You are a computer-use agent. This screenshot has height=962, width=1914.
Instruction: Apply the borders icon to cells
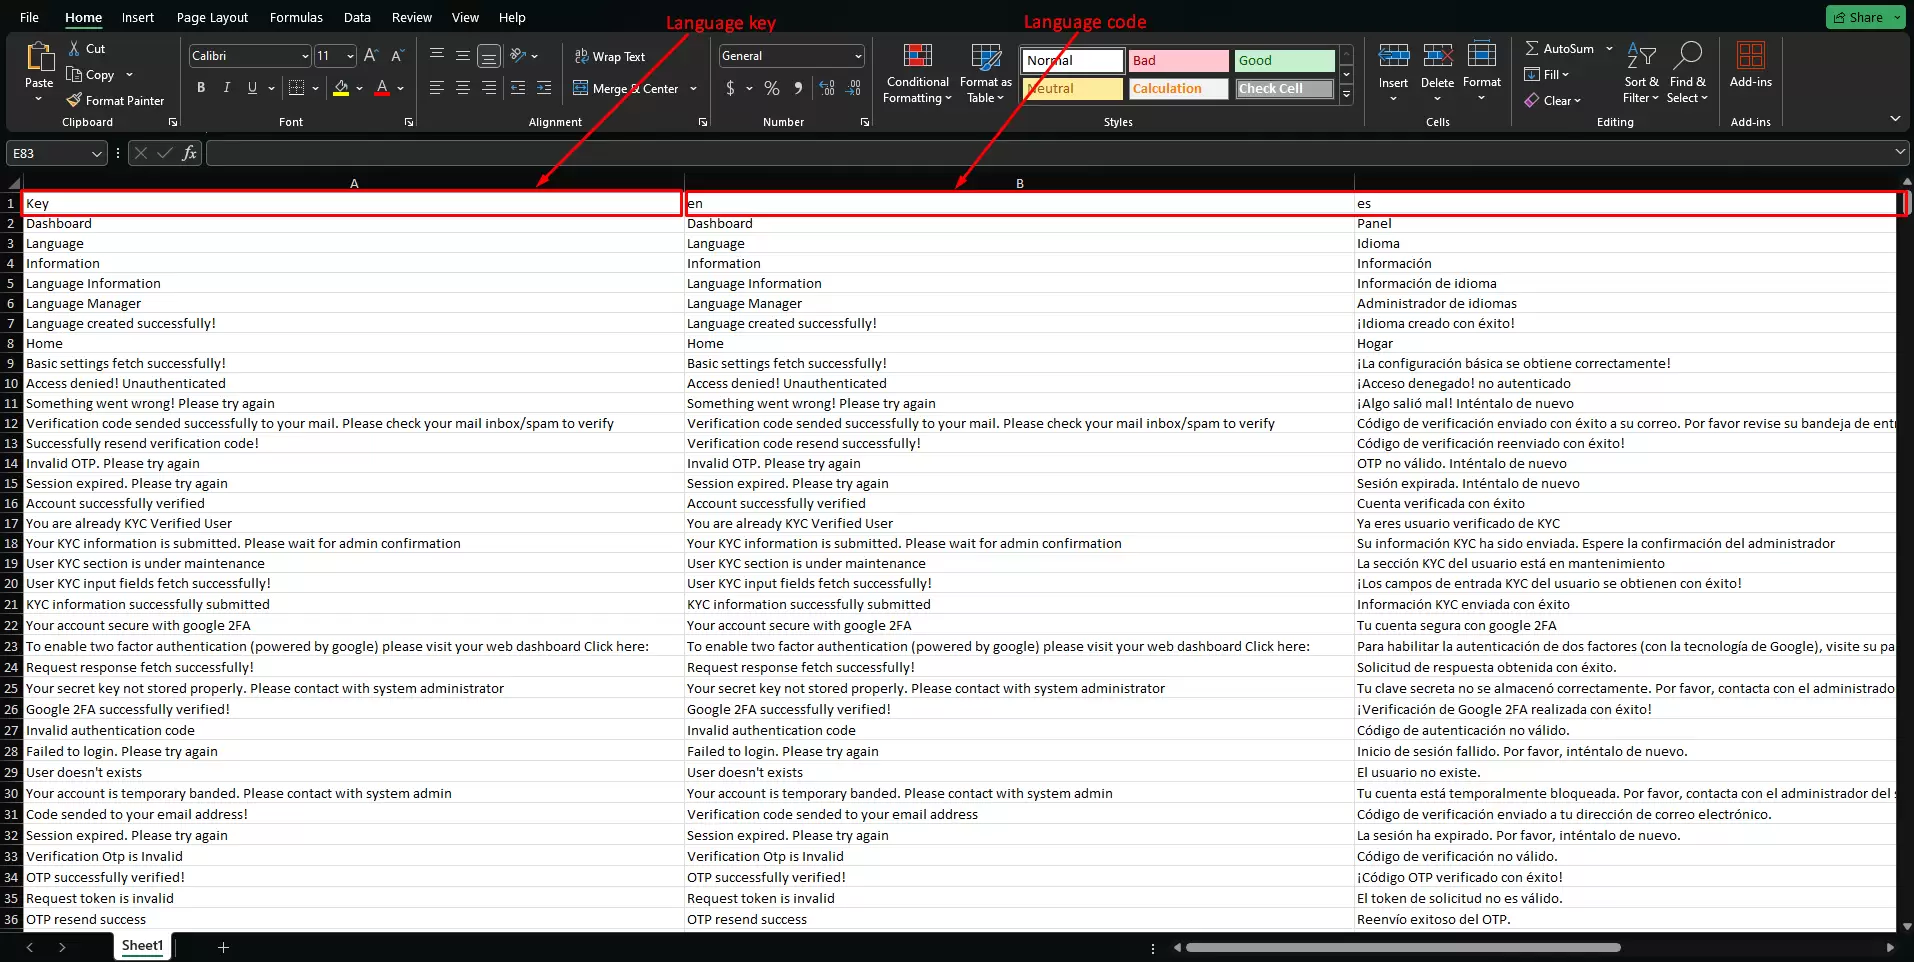[296, 88]
